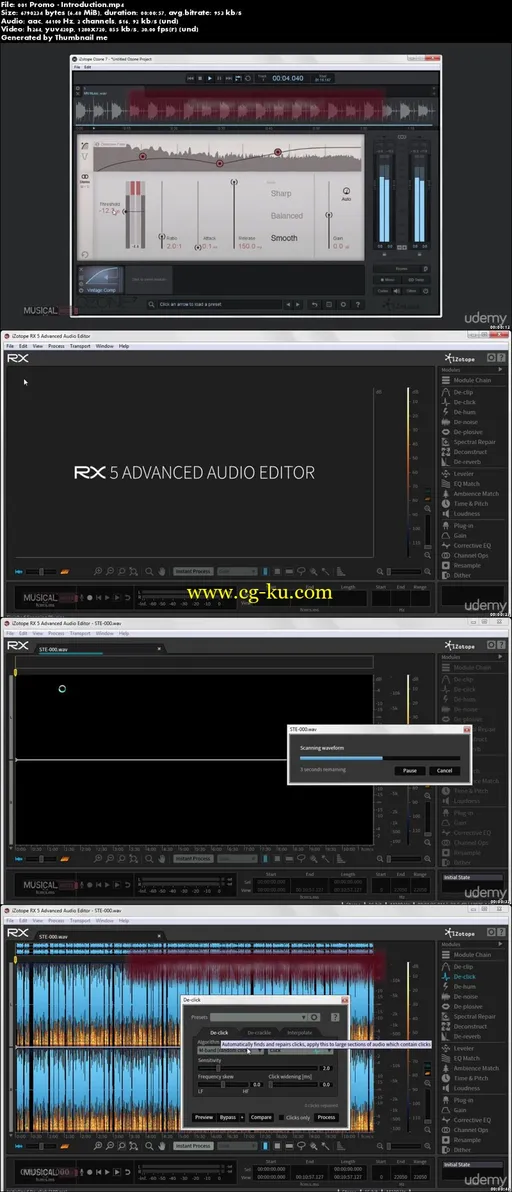
Task: Open Bypass dropdown arrow in De-click dialog
Action: [x=242, y=1118]
